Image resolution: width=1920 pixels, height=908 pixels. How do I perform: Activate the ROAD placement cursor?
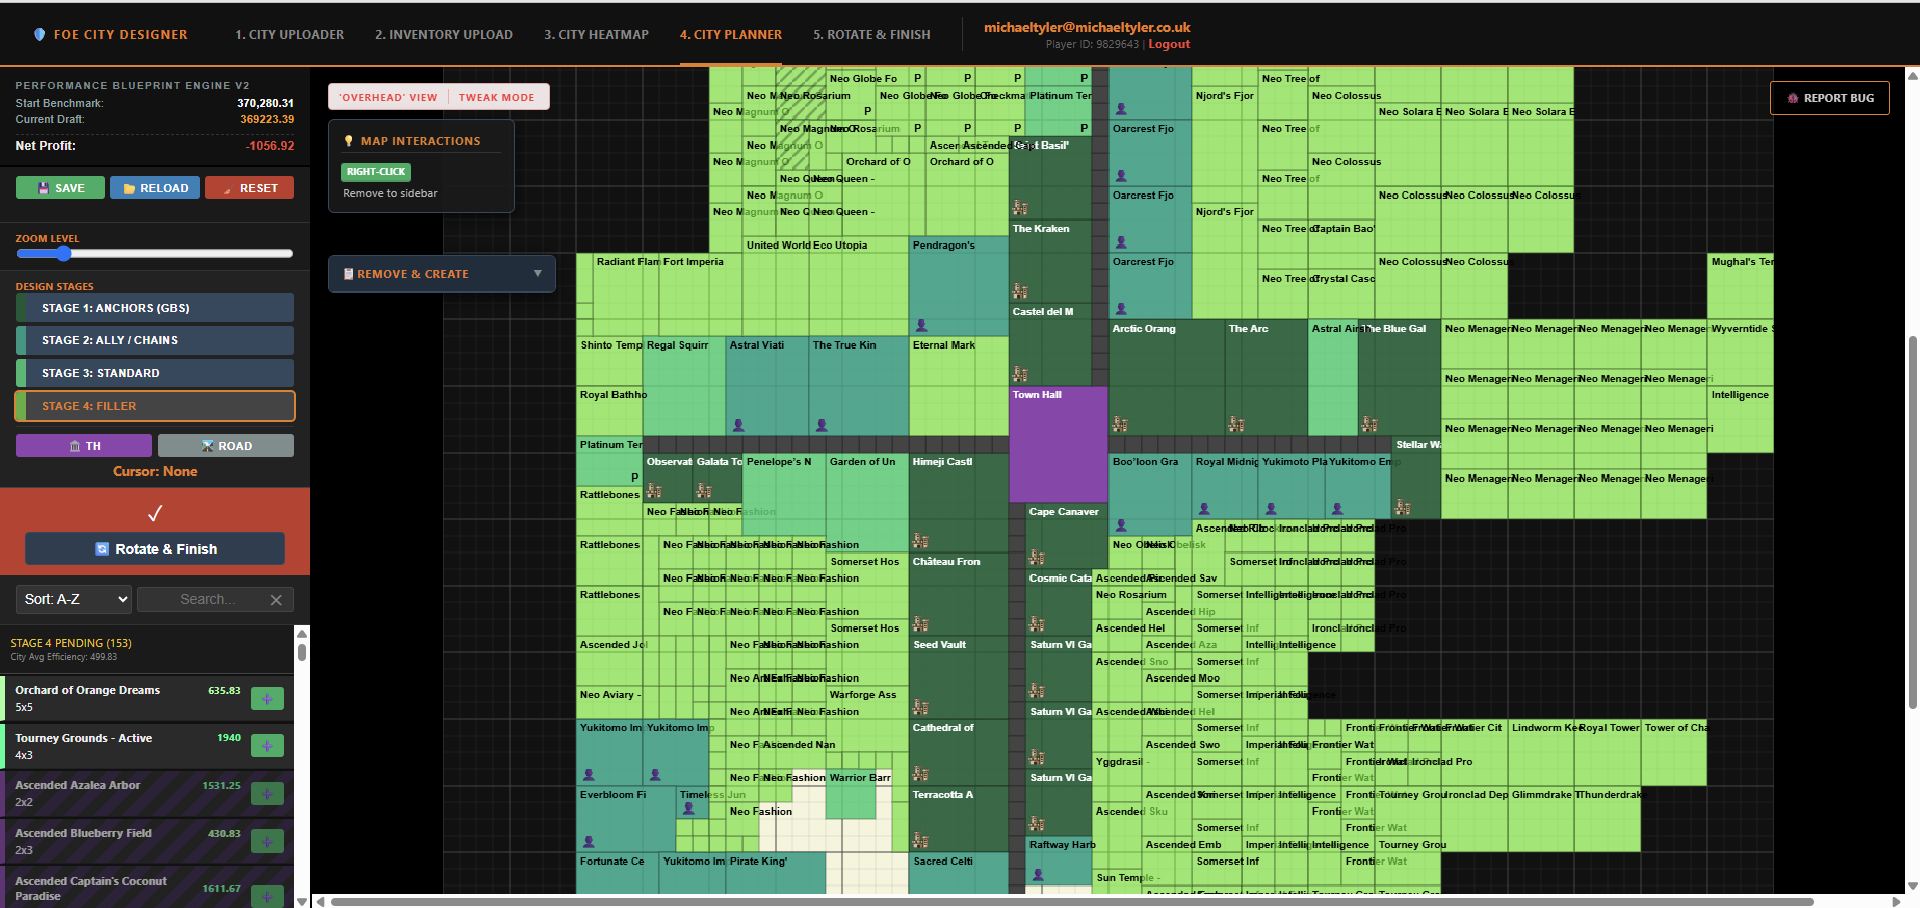coord(226,446)
